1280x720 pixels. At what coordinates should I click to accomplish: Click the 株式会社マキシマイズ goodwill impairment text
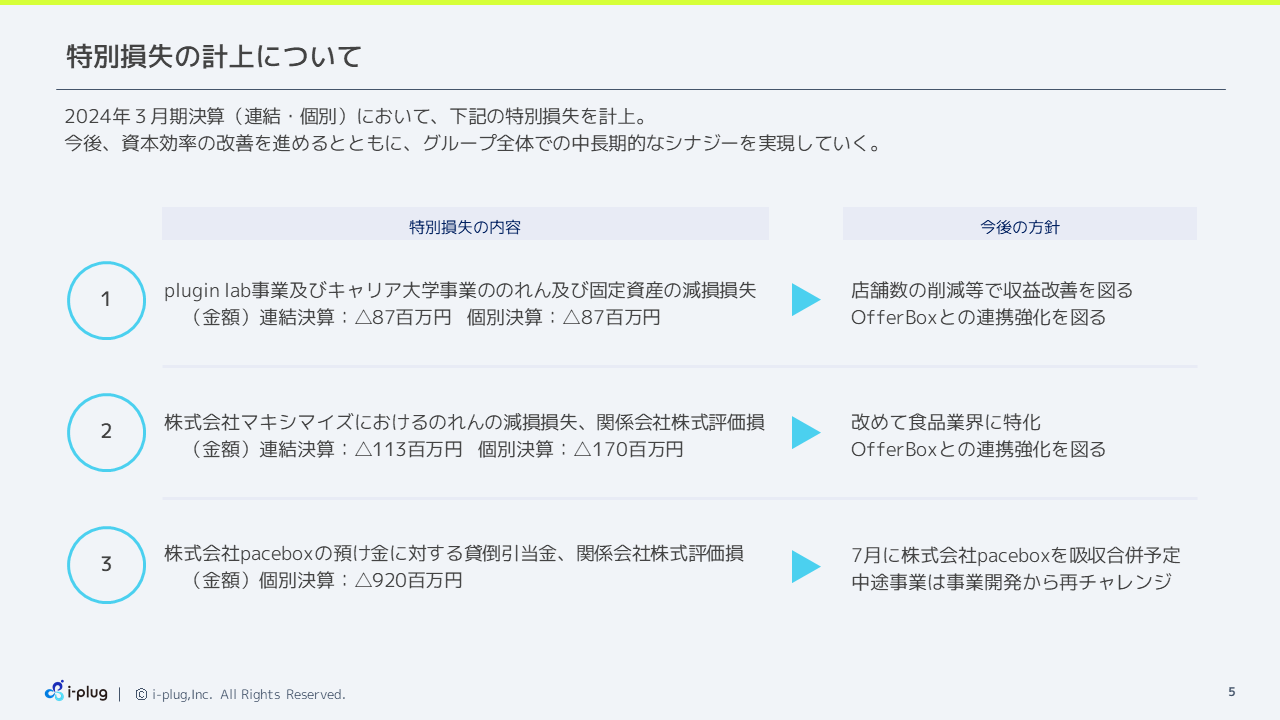click(x=464, y=422)
